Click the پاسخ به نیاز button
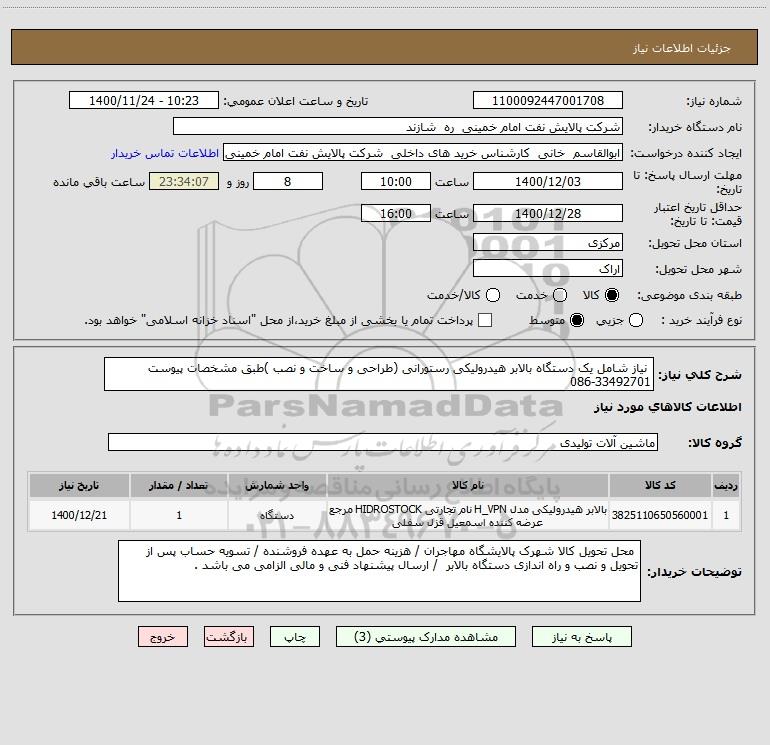 point(582,637)
